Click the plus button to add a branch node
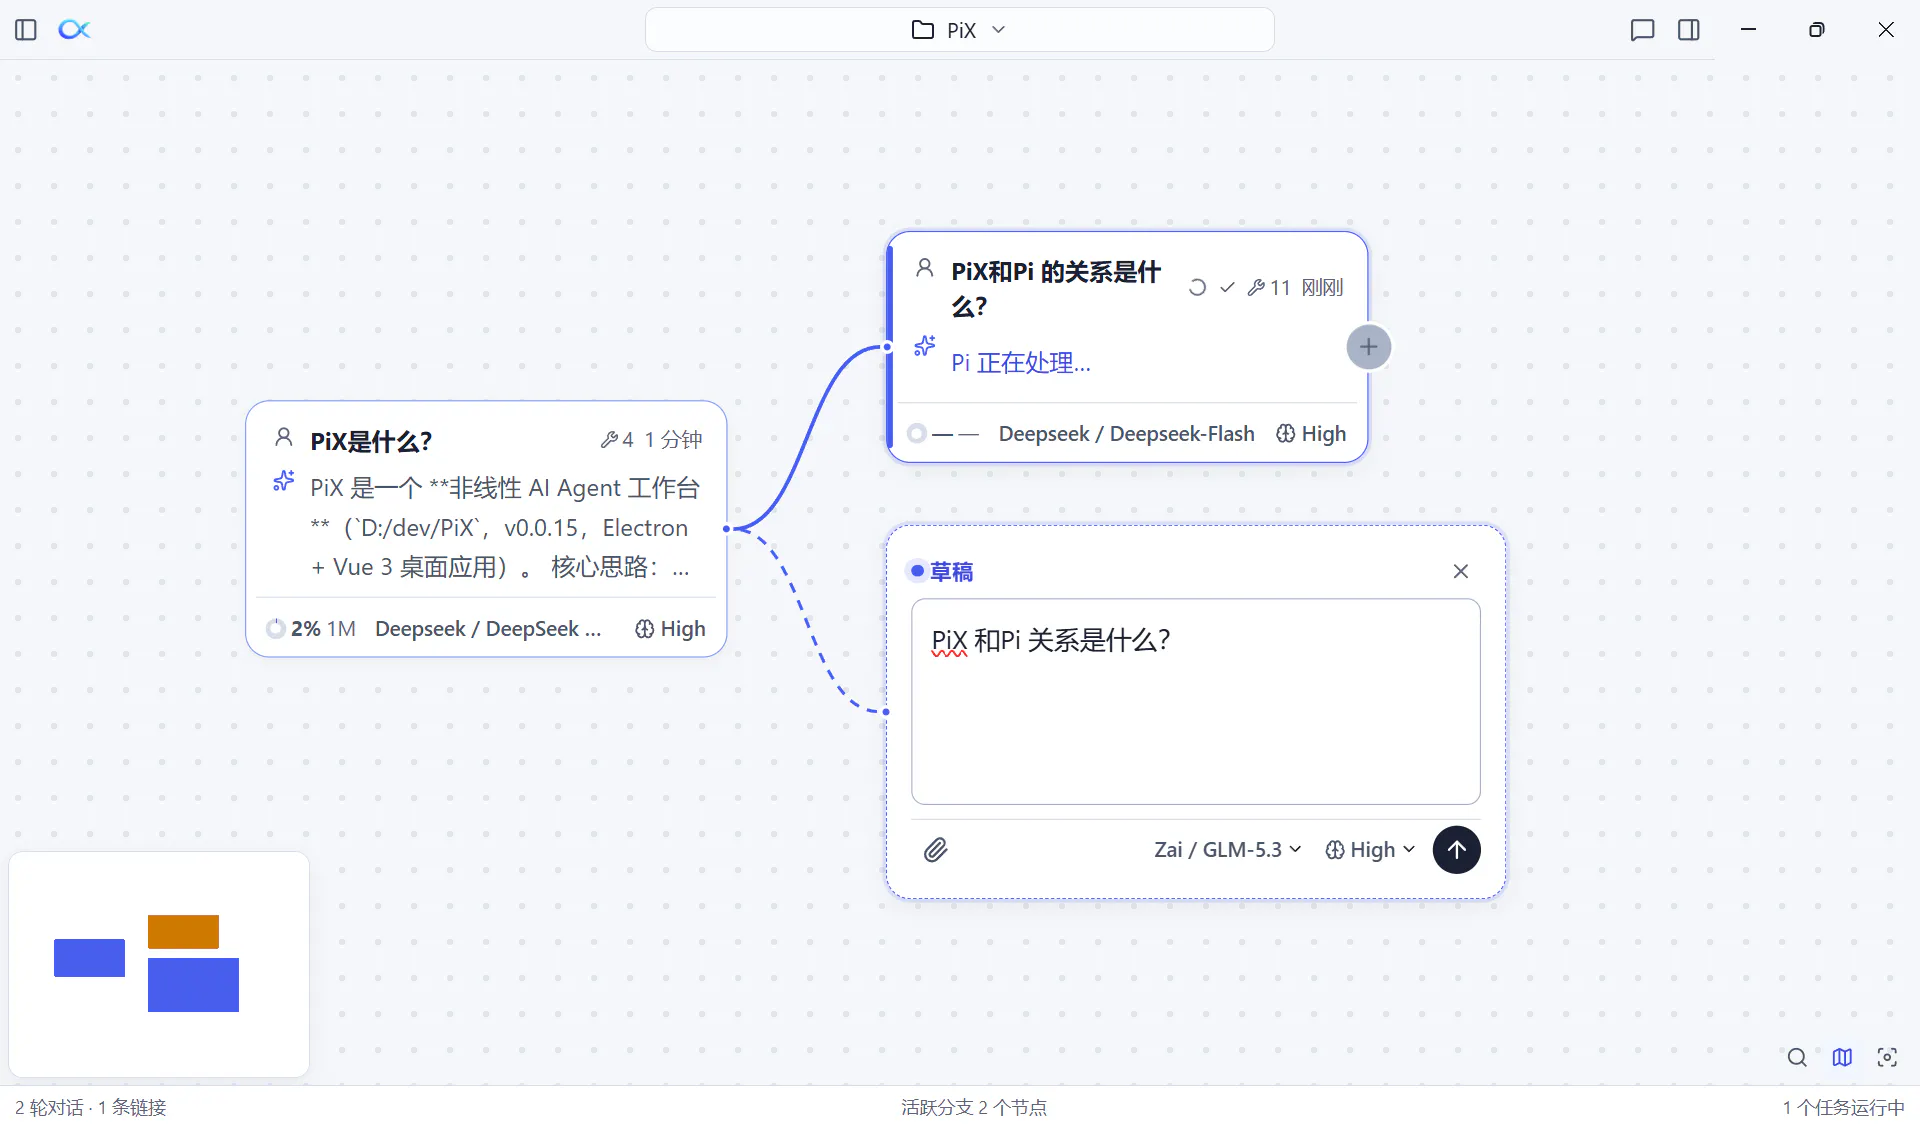The width and height of the screenshot is (1920, 1128). pyautogui.click(x=1369, y=347)
